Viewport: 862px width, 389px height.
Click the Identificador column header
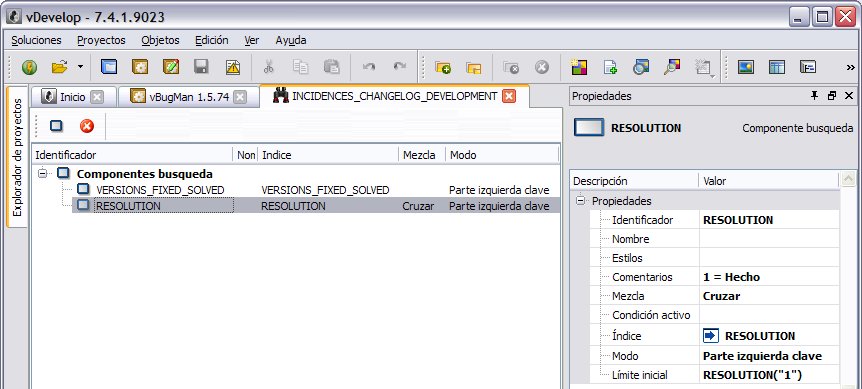point(132,155)
